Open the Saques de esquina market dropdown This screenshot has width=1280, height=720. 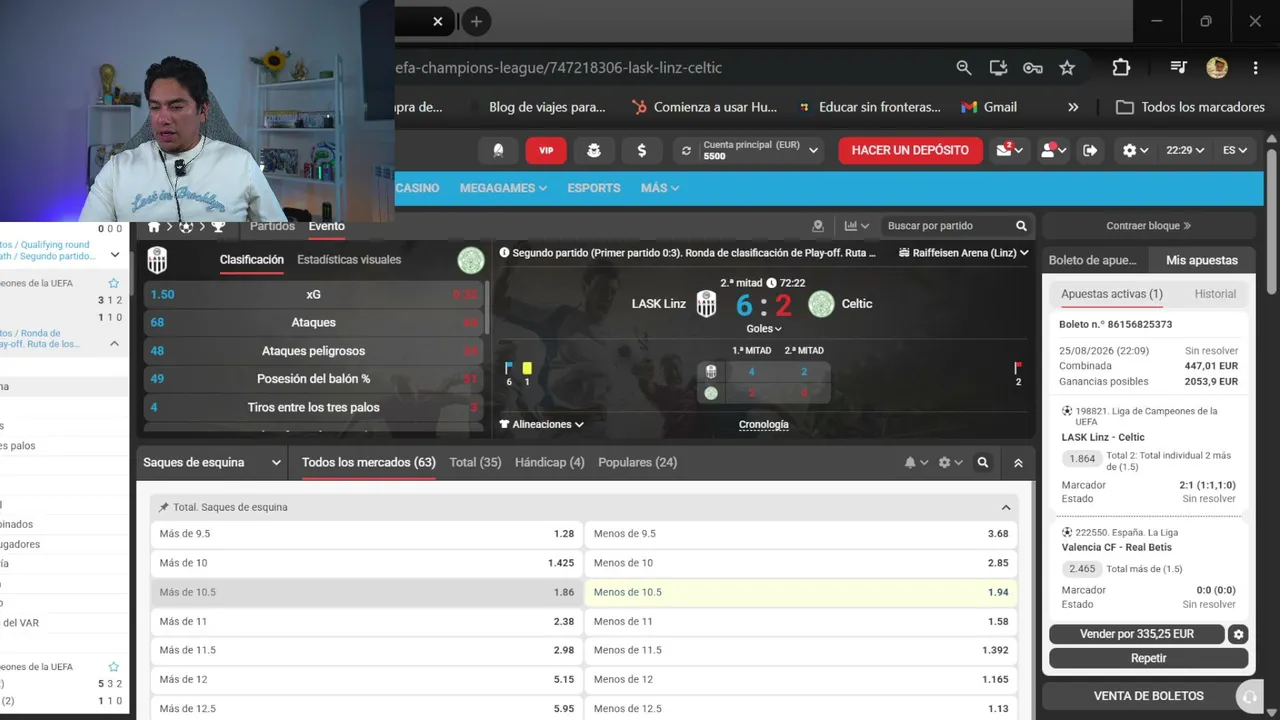click(x=212, y=463)
